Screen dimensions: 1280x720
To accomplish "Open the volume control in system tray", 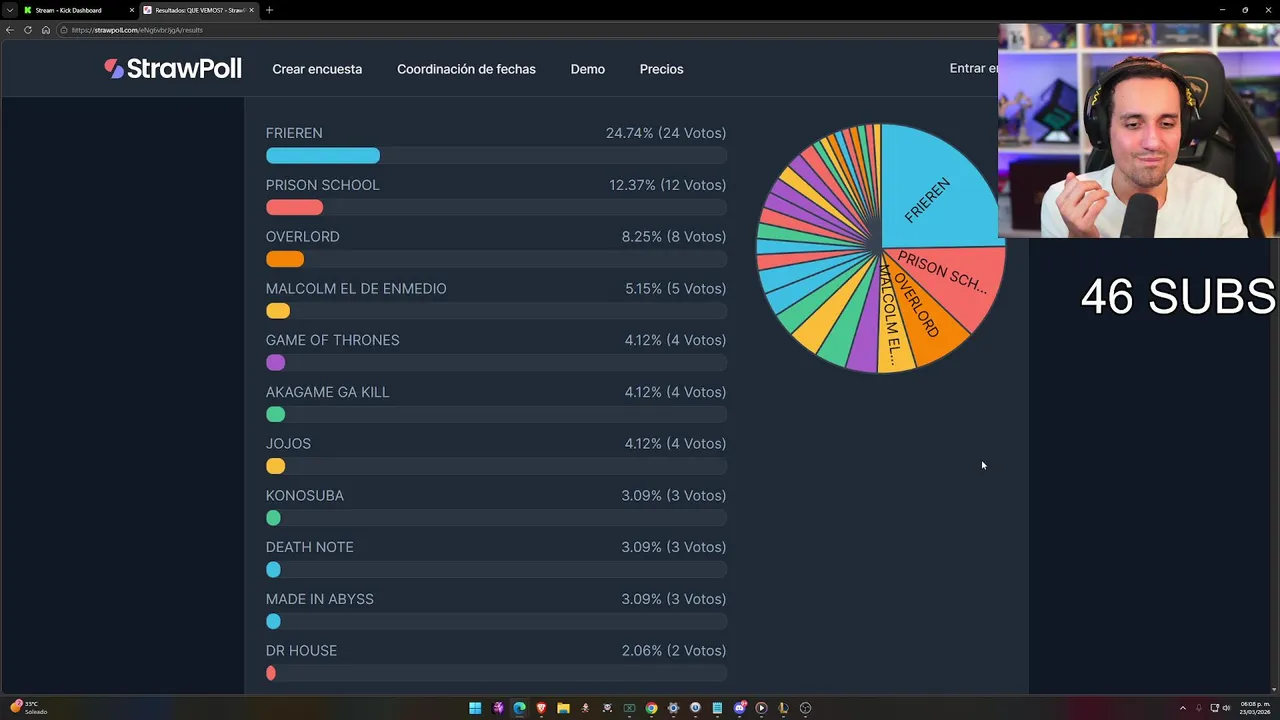I will pos(1227,708).
